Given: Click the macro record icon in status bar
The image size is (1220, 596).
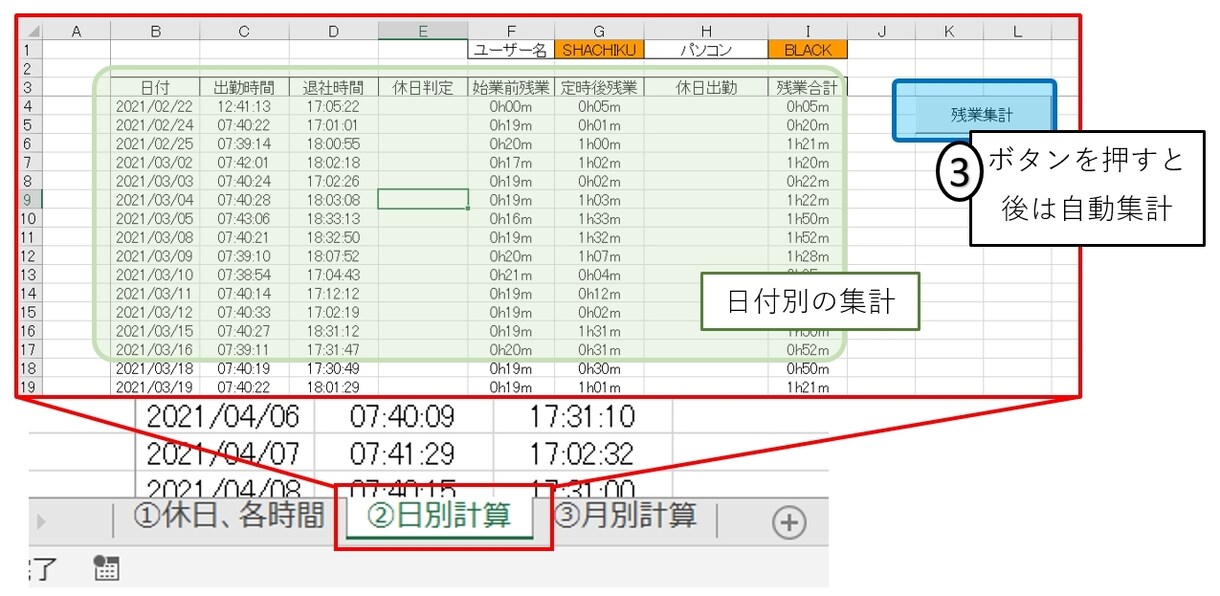Looking at the screenshot, I should [106, 570].
